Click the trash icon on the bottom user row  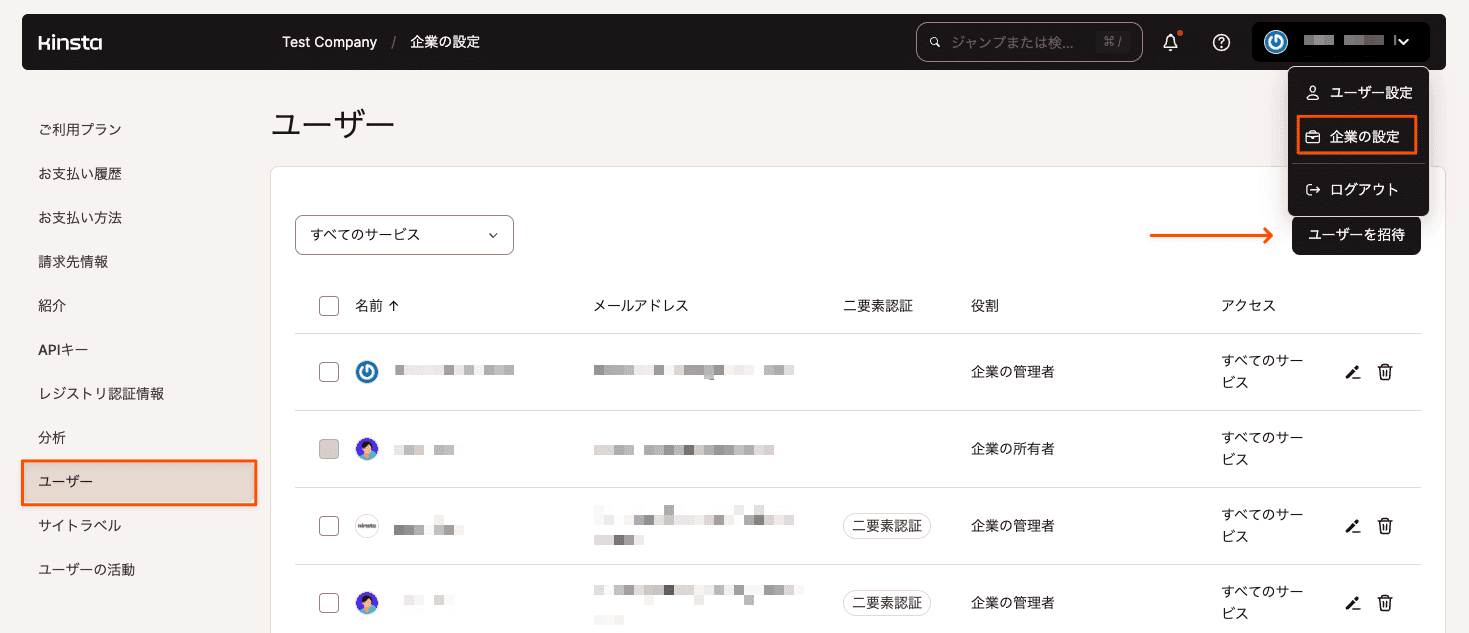(x=1385, y=602)
